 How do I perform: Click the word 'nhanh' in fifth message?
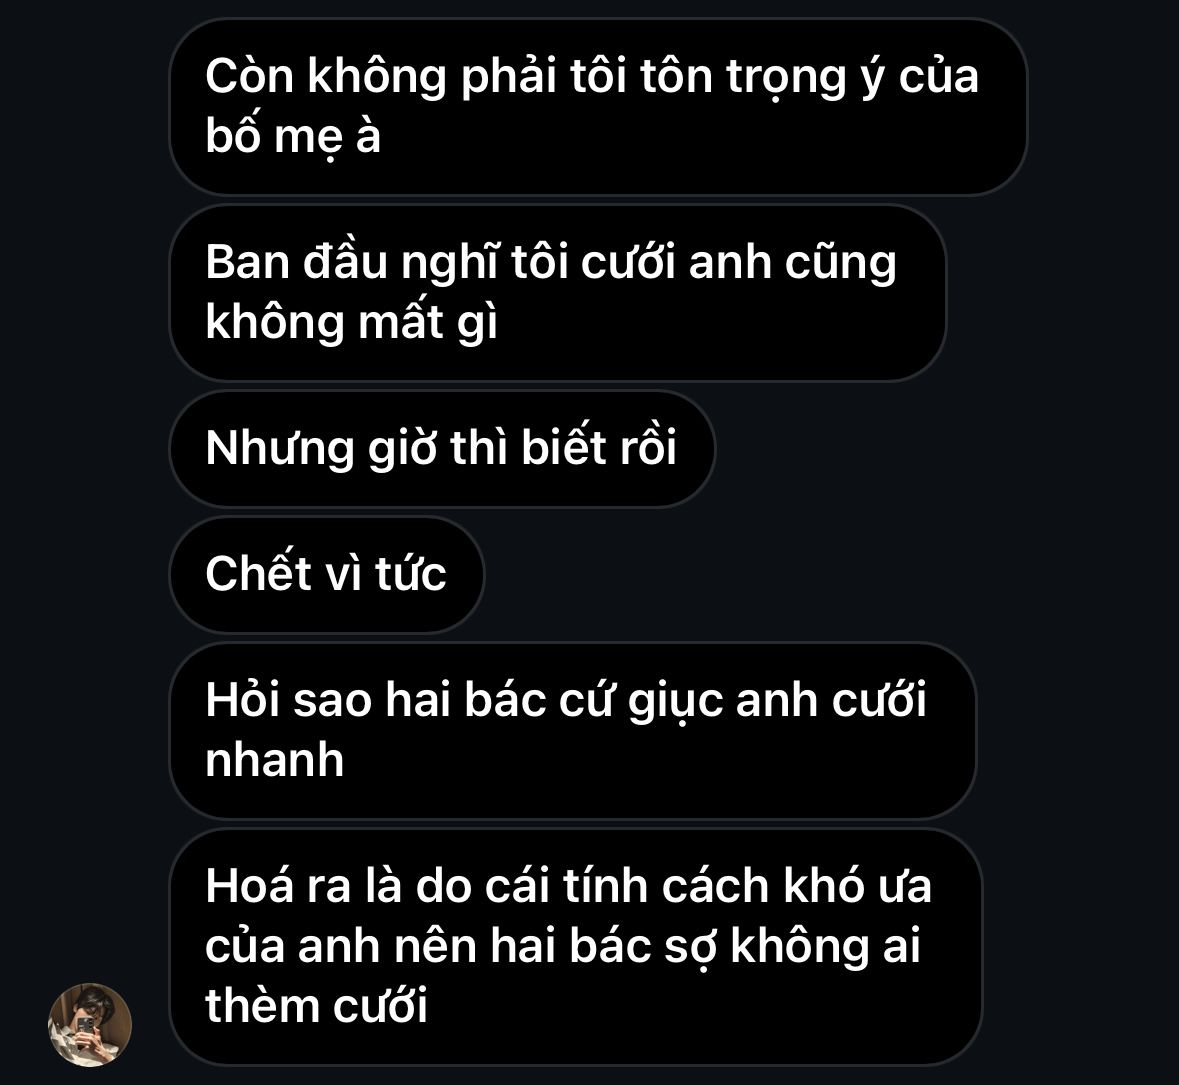[x=274, y=759]
